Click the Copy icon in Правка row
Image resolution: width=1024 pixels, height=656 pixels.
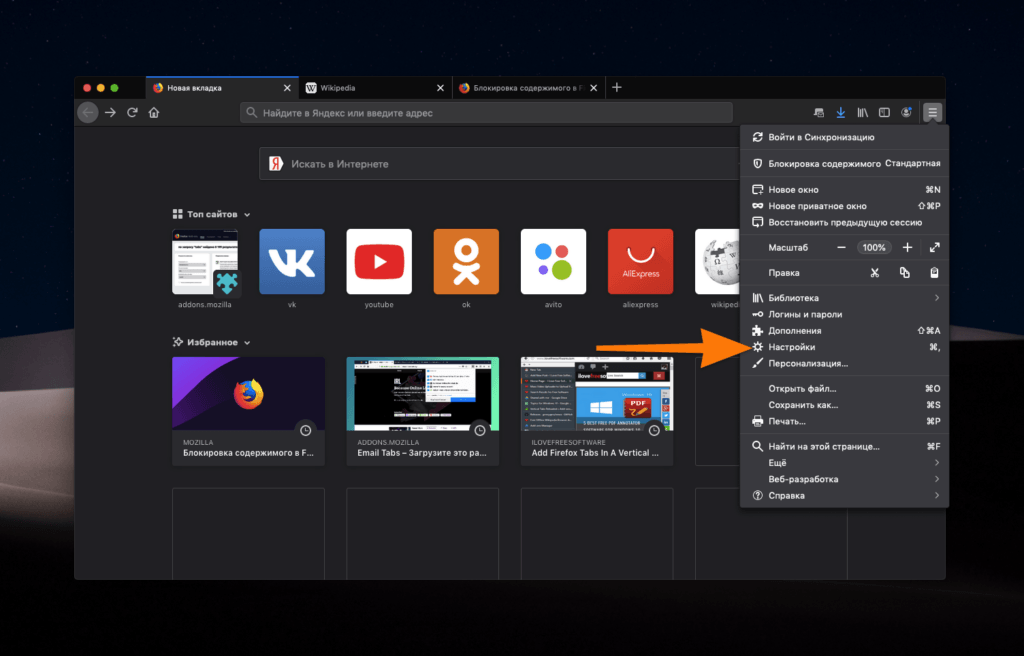(904, 272)
